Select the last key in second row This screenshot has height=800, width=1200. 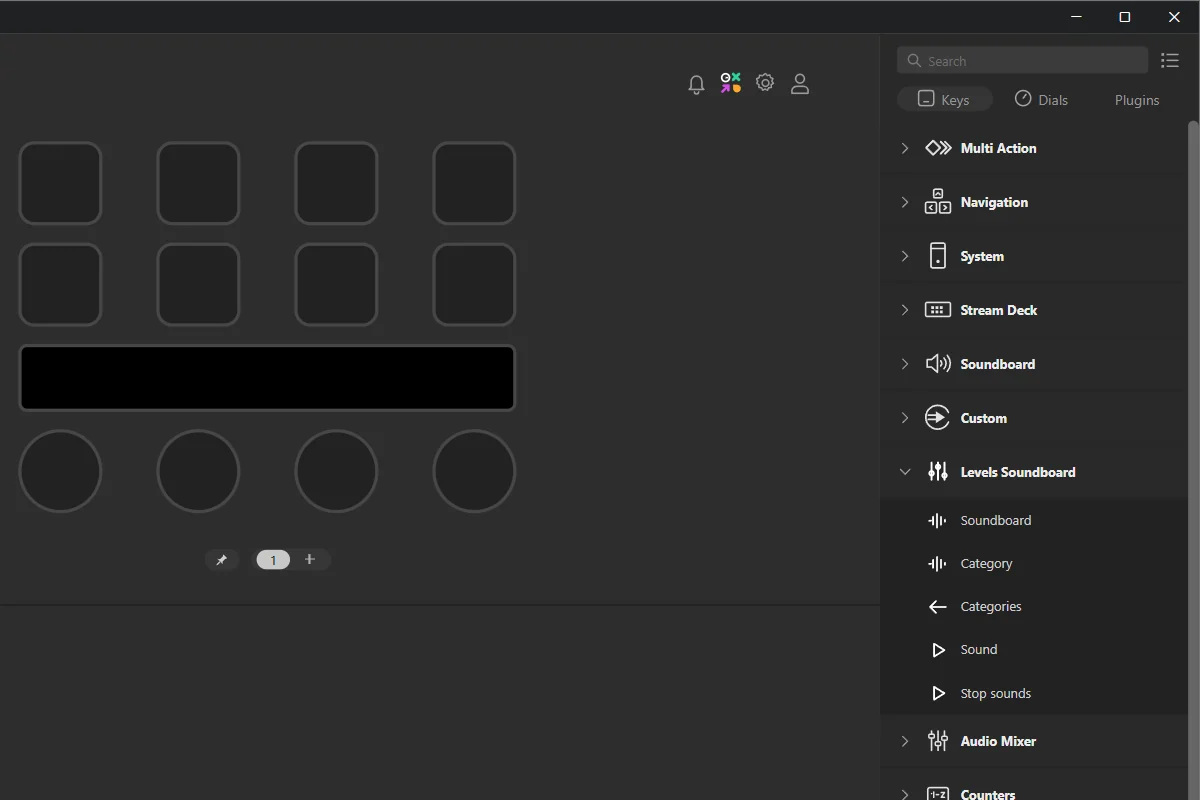(474, 285)
